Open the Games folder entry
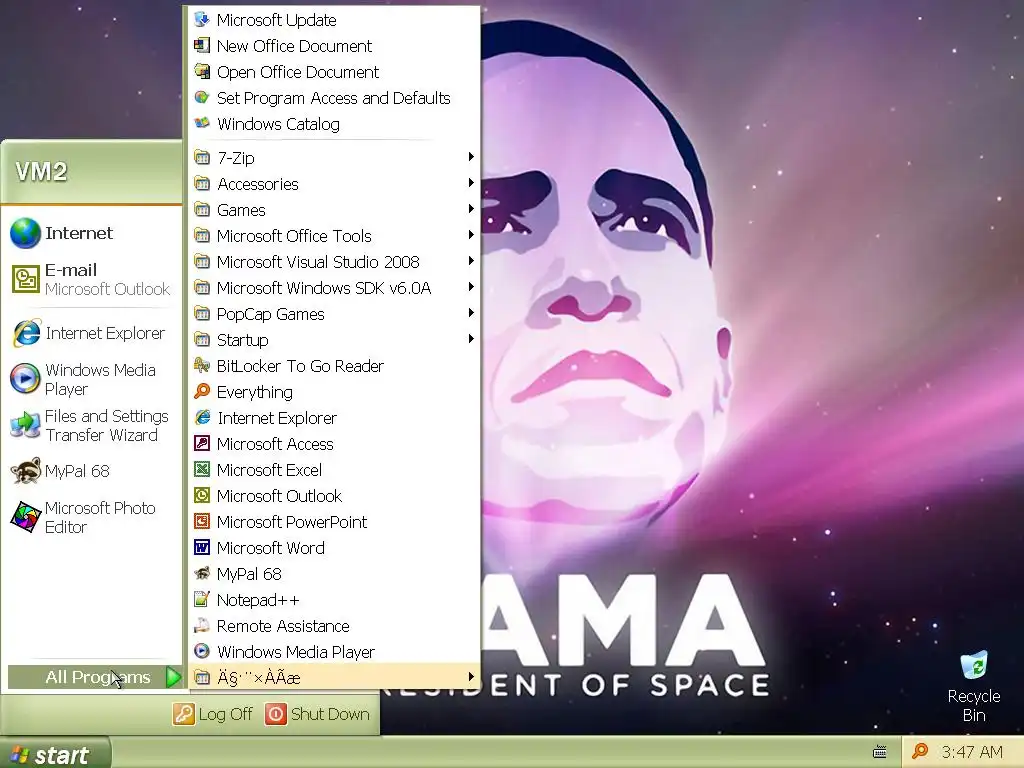Image resolution: width=1024 pixels, height=768 pixels. [334, 210]
